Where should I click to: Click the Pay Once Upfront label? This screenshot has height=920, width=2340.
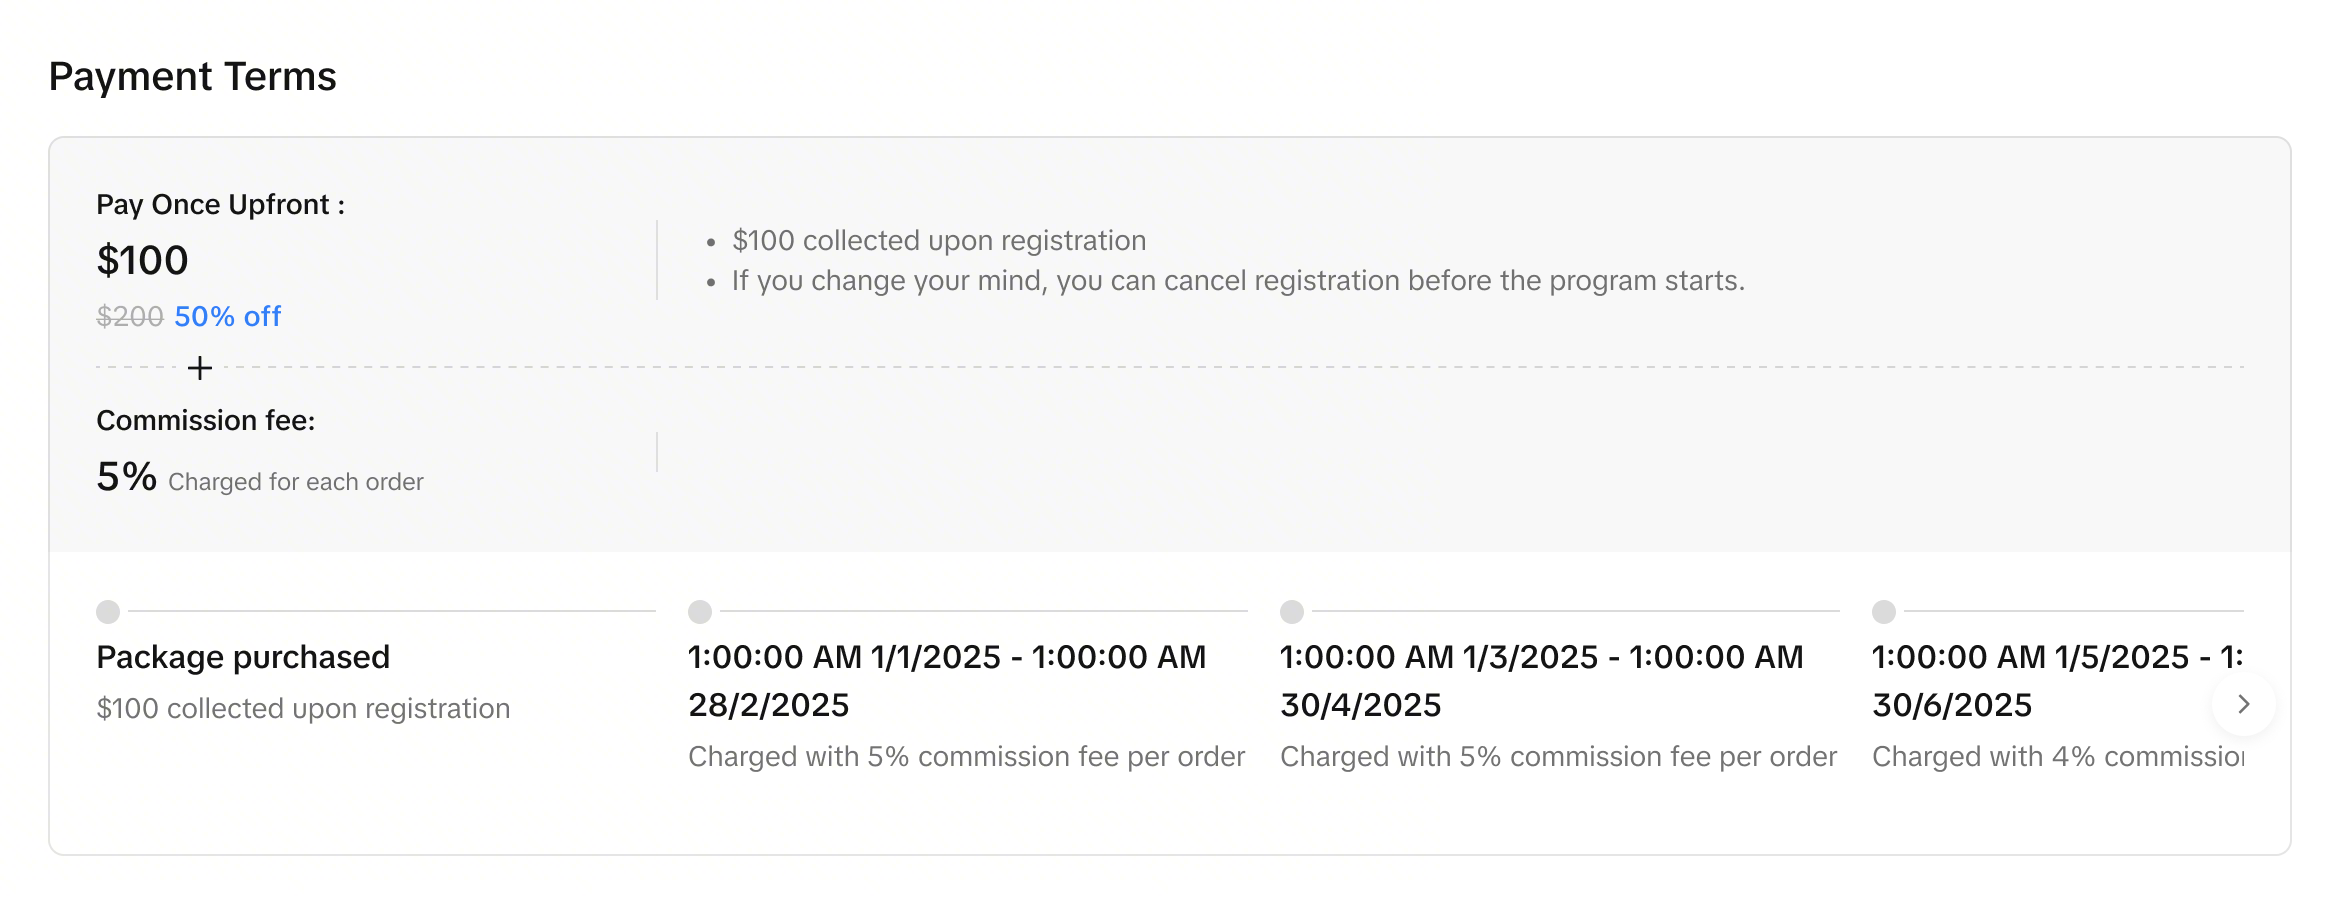(x=220, y=204)
